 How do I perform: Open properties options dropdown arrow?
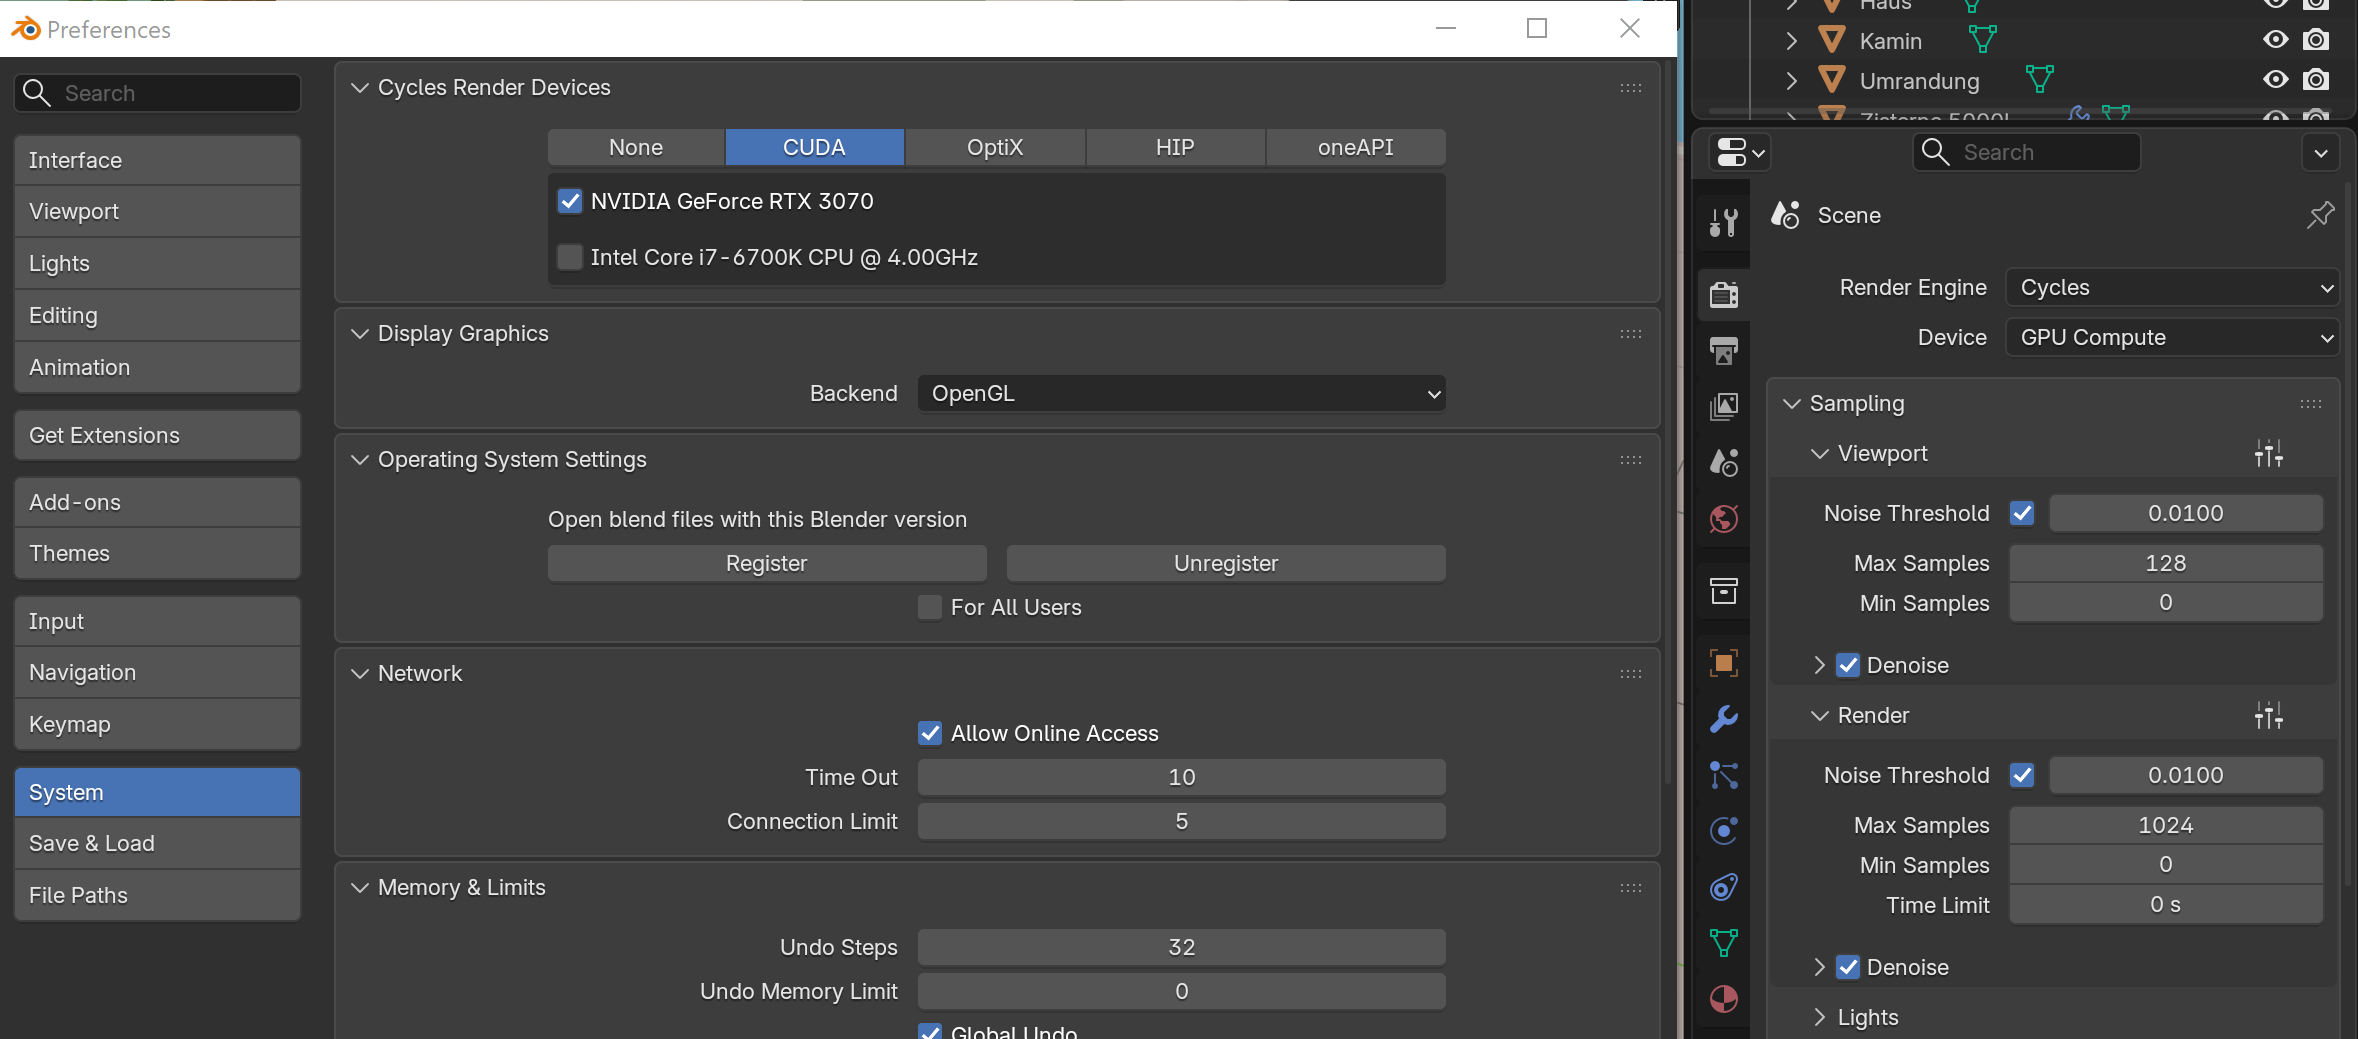[2321, 153]
